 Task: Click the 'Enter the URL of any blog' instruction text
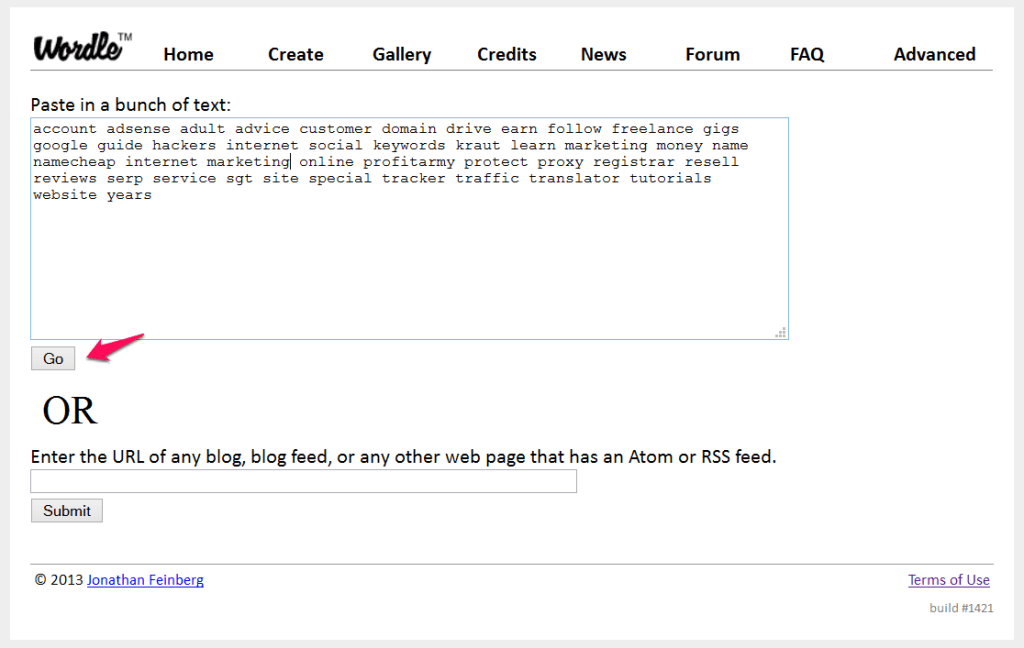(x=403, y=457)
